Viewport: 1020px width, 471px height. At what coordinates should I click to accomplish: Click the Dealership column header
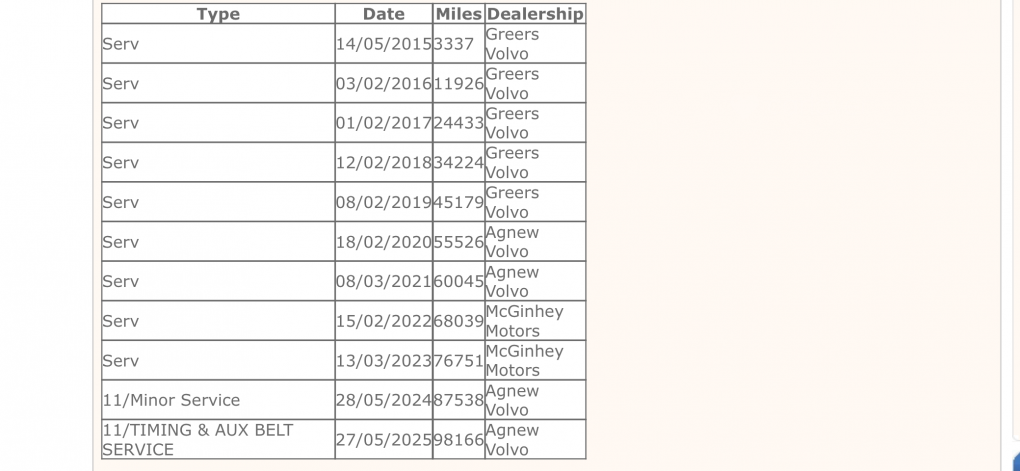click(x=535, y=14)
